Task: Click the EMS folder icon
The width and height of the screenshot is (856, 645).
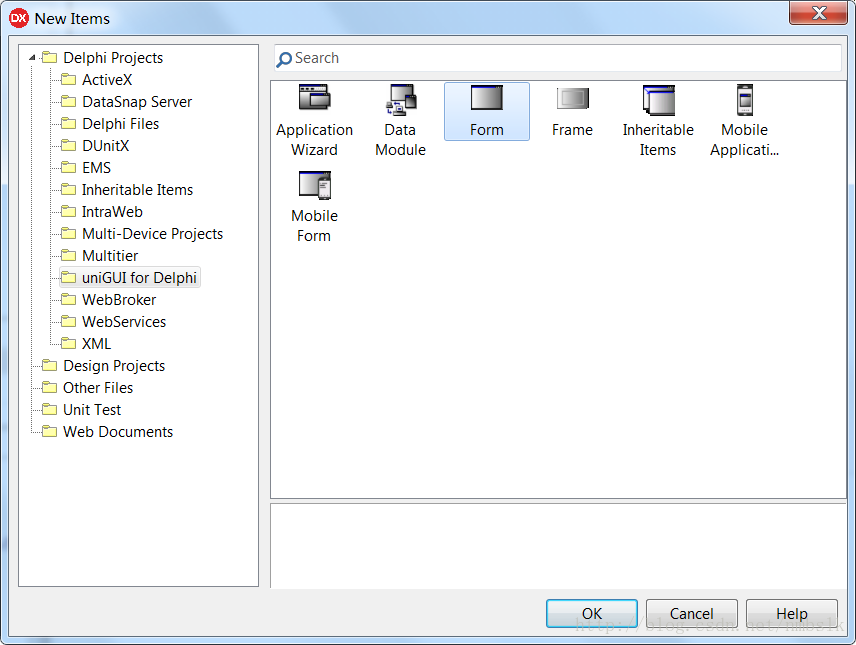Action: pos(69,167)
